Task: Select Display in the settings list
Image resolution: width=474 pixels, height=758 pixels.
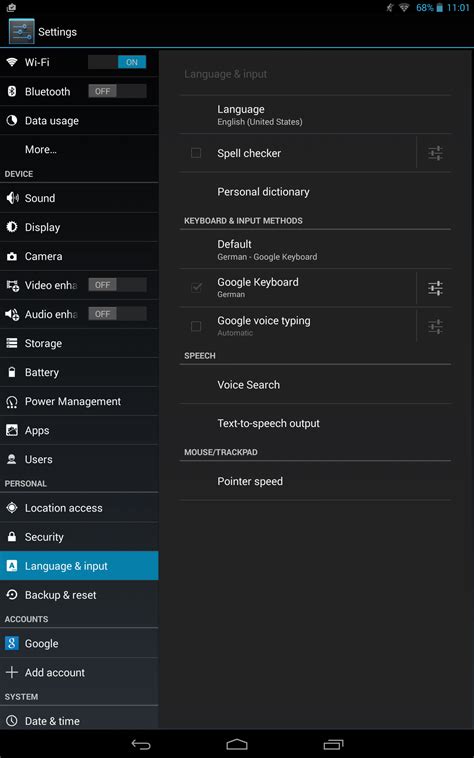Action: pyautogui.click(x=79, y=227)
